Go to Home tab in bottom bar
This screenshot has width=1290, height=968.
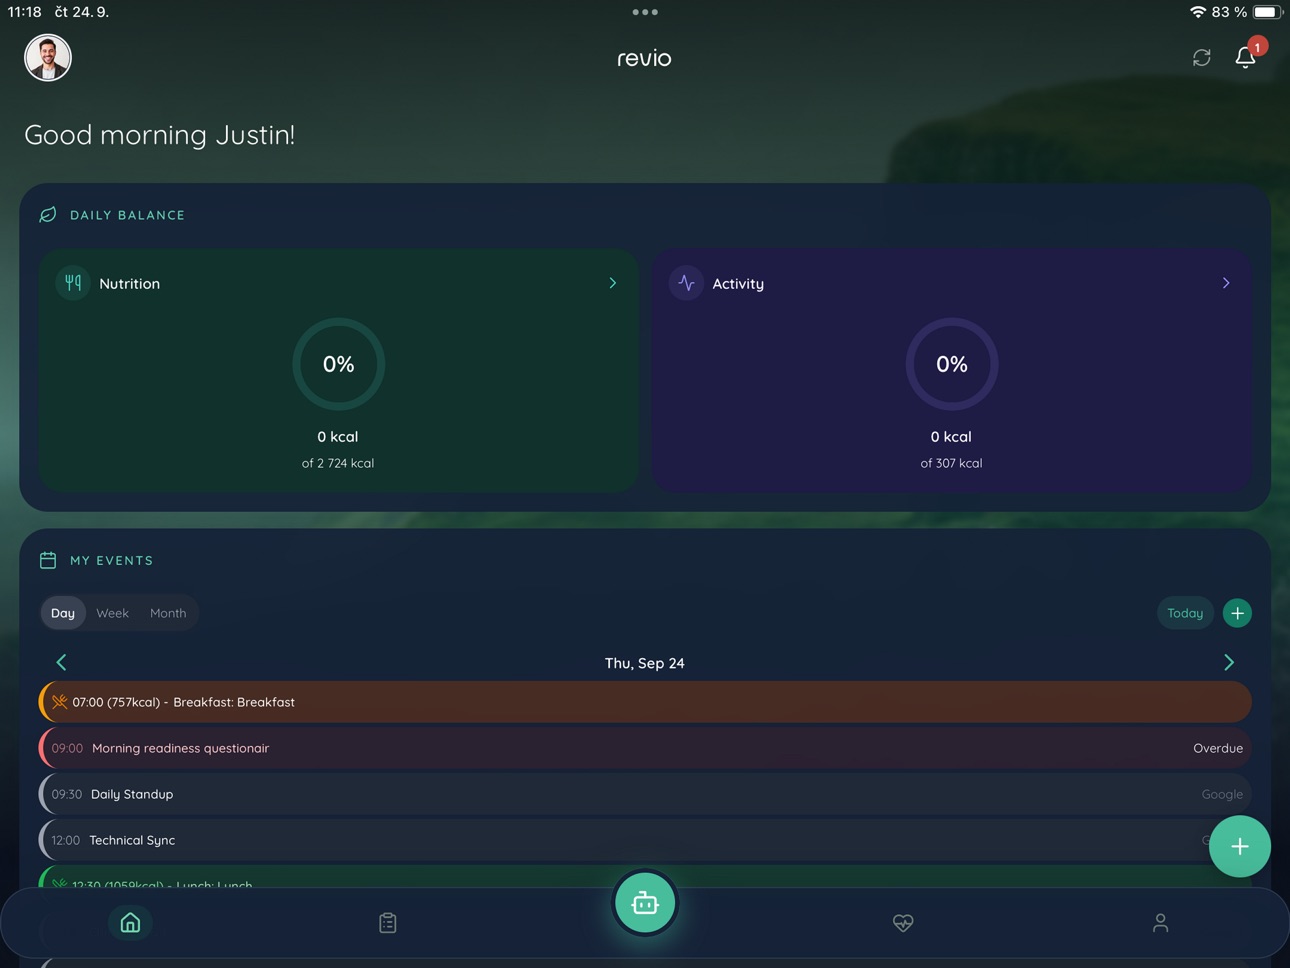coord(130,923)
